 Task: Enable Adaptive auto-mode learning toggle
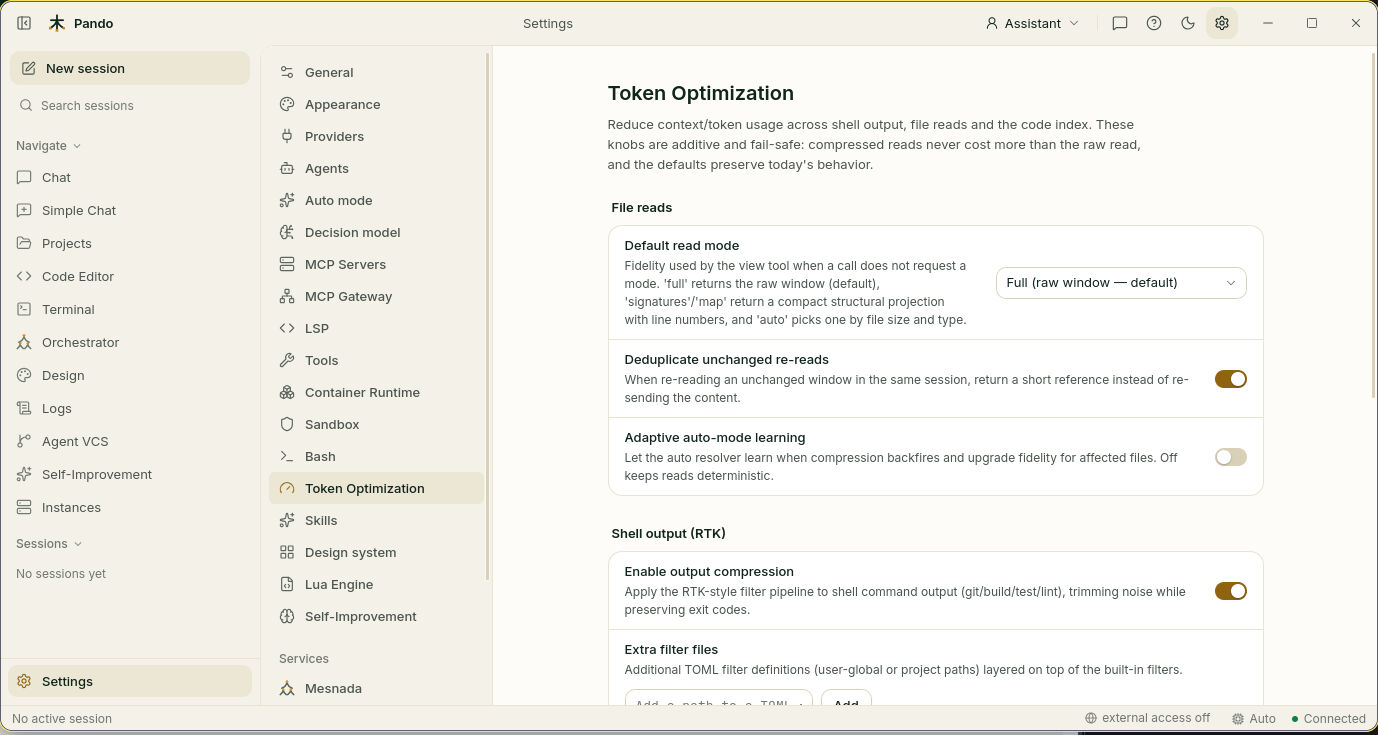tap(1231, 457)
